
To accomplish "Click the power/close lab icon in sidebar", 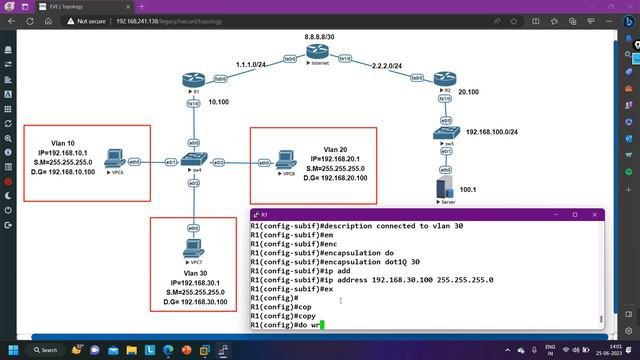I will point(8,210).
